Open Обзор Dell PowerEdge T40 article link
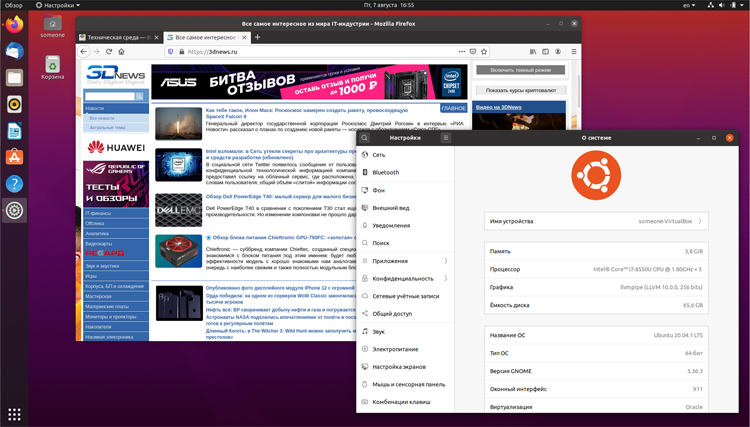 (x=281, y=197)
